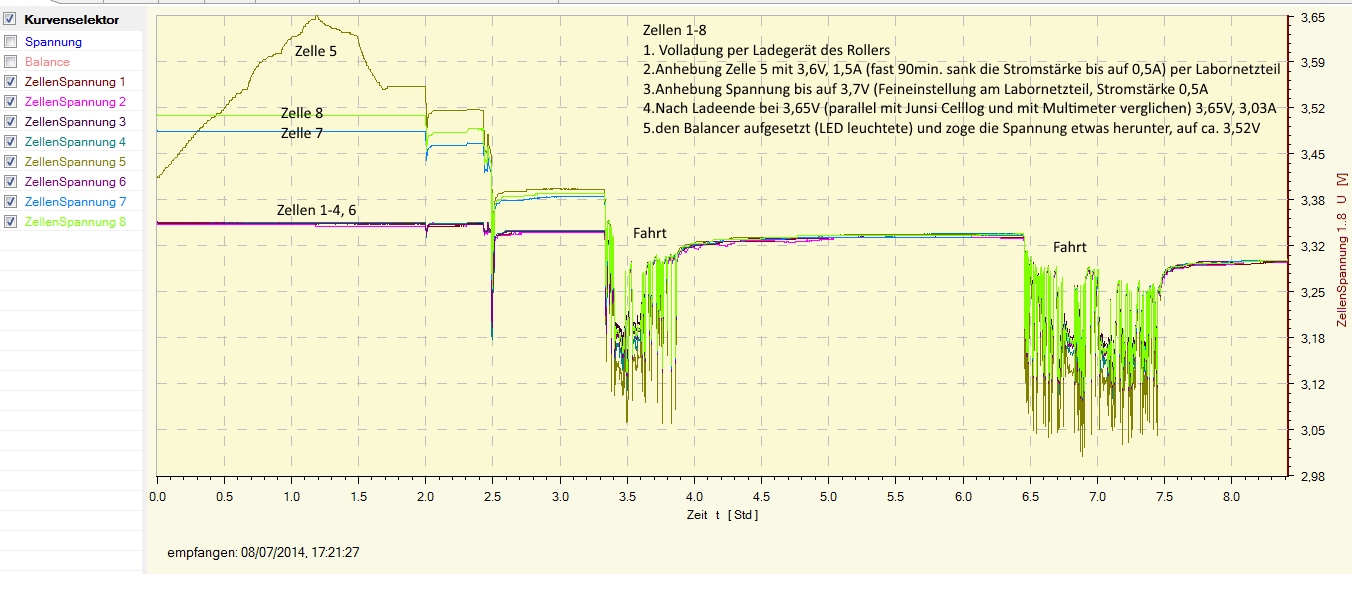This screenshot has height=600, width=1352.
Task: Select the pink 'Balance' text label
Action: pos(47,62)
